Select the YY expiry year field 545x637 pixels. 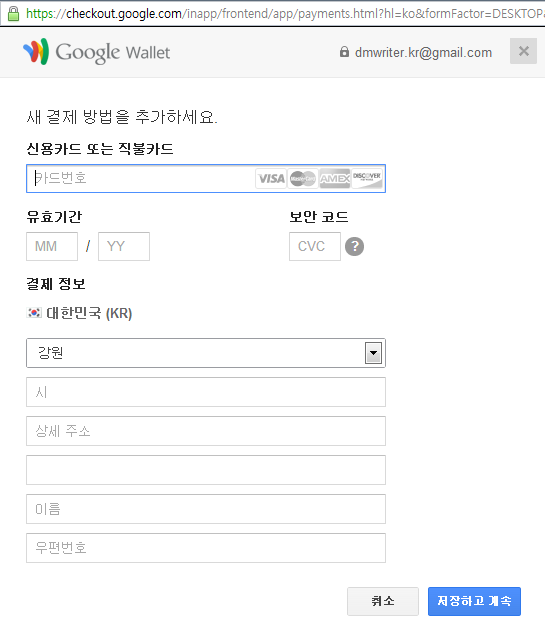click(124, 246)
